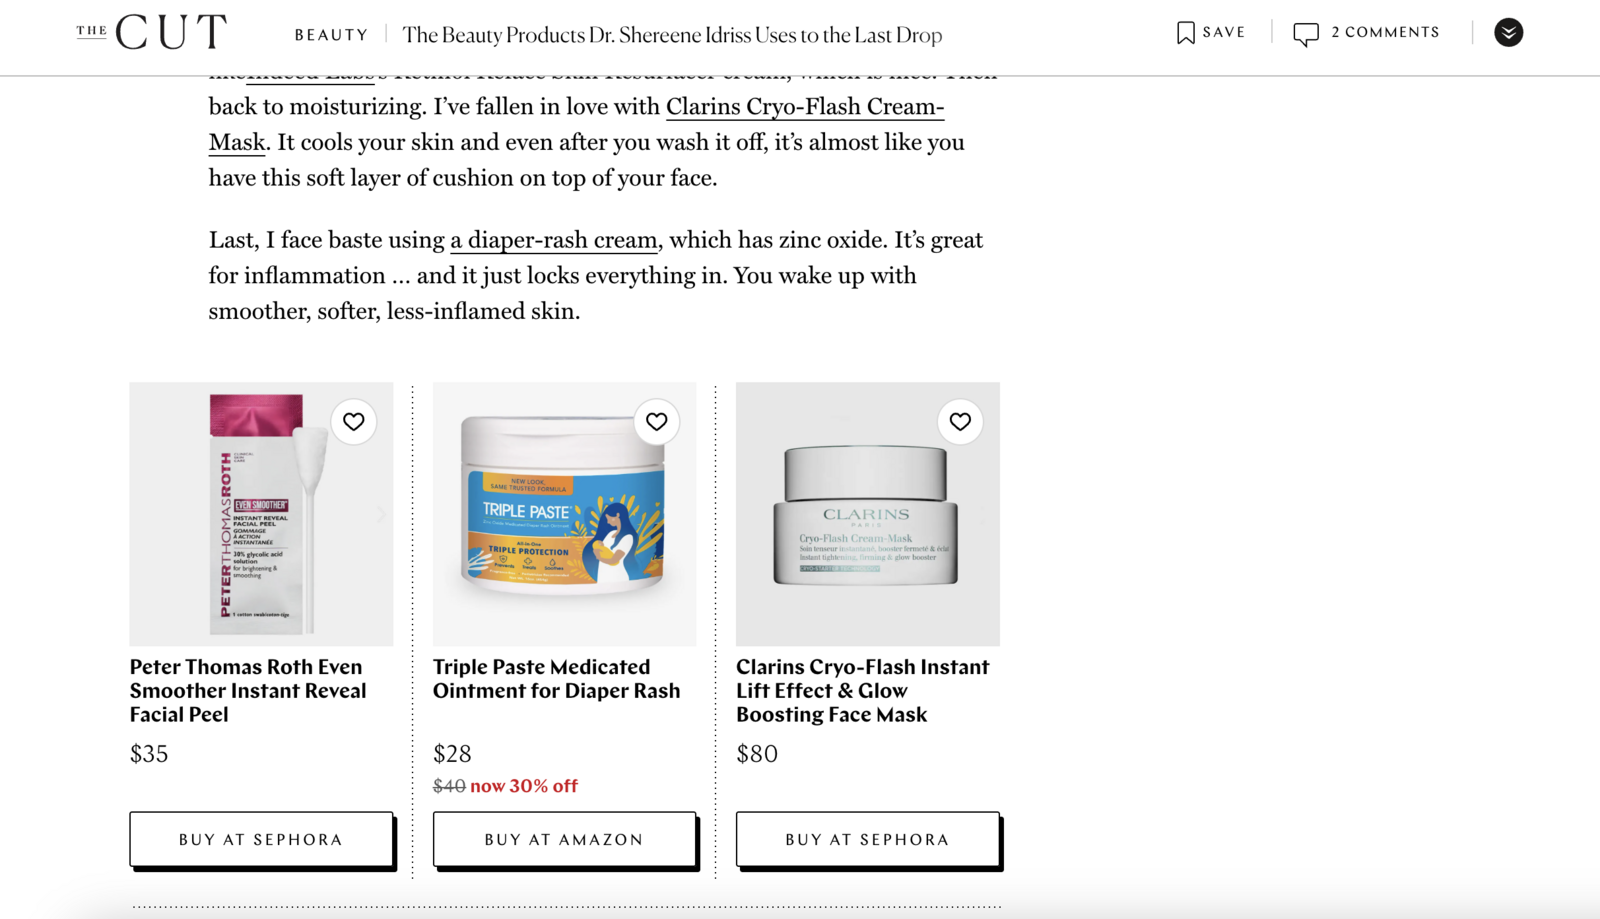Buy Clarins mask at Sephora button
The width and height of the screenshot is (1600, 919).
867,839
